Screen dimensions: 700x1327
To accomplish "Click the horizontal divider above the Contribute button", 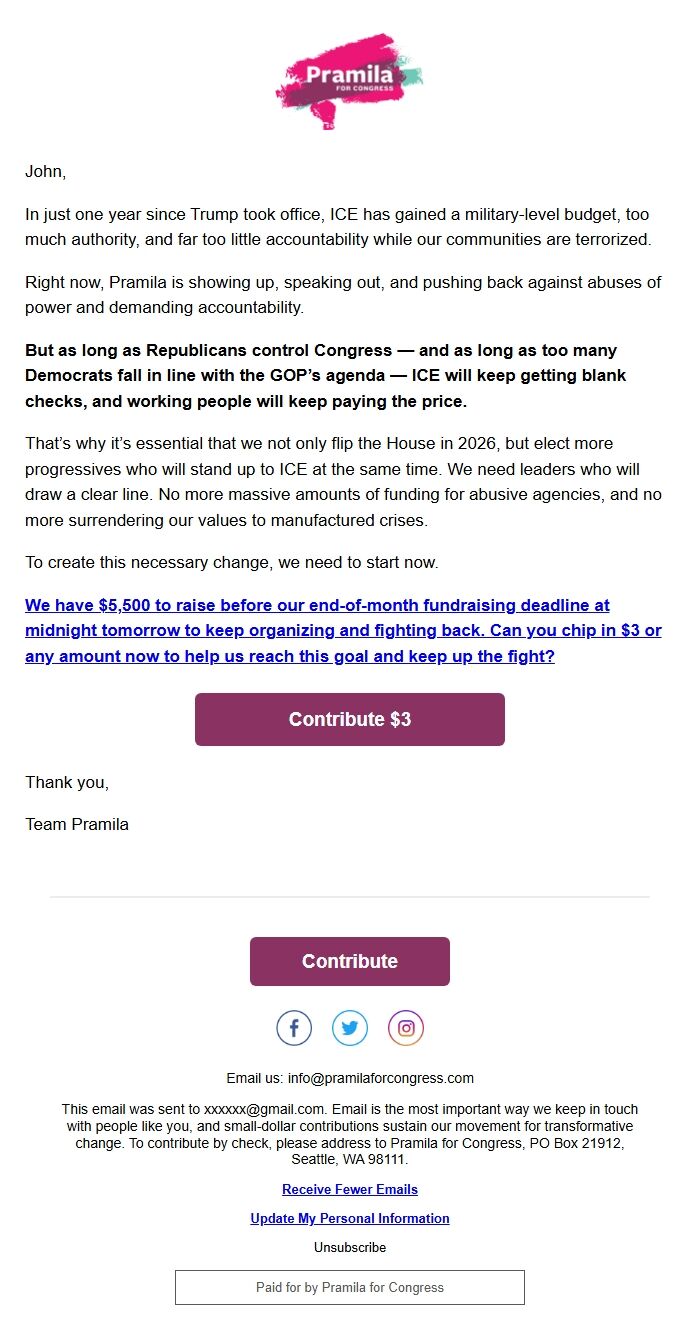I will point(349,897).
